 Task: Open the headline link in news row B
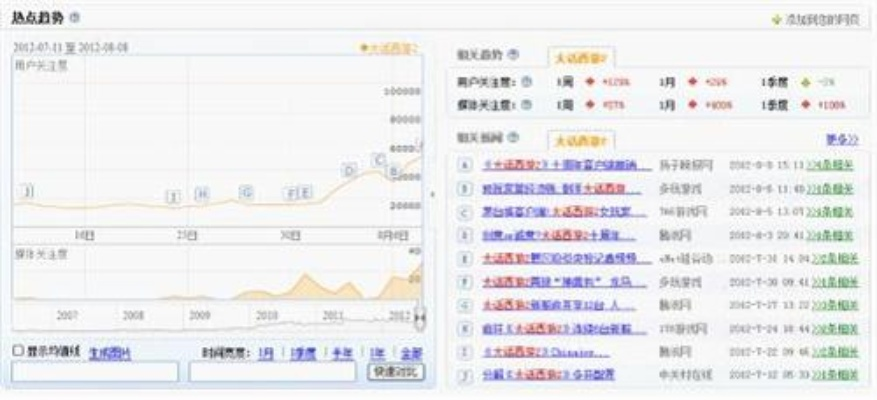pyautogui.click(x=562, y=189)
